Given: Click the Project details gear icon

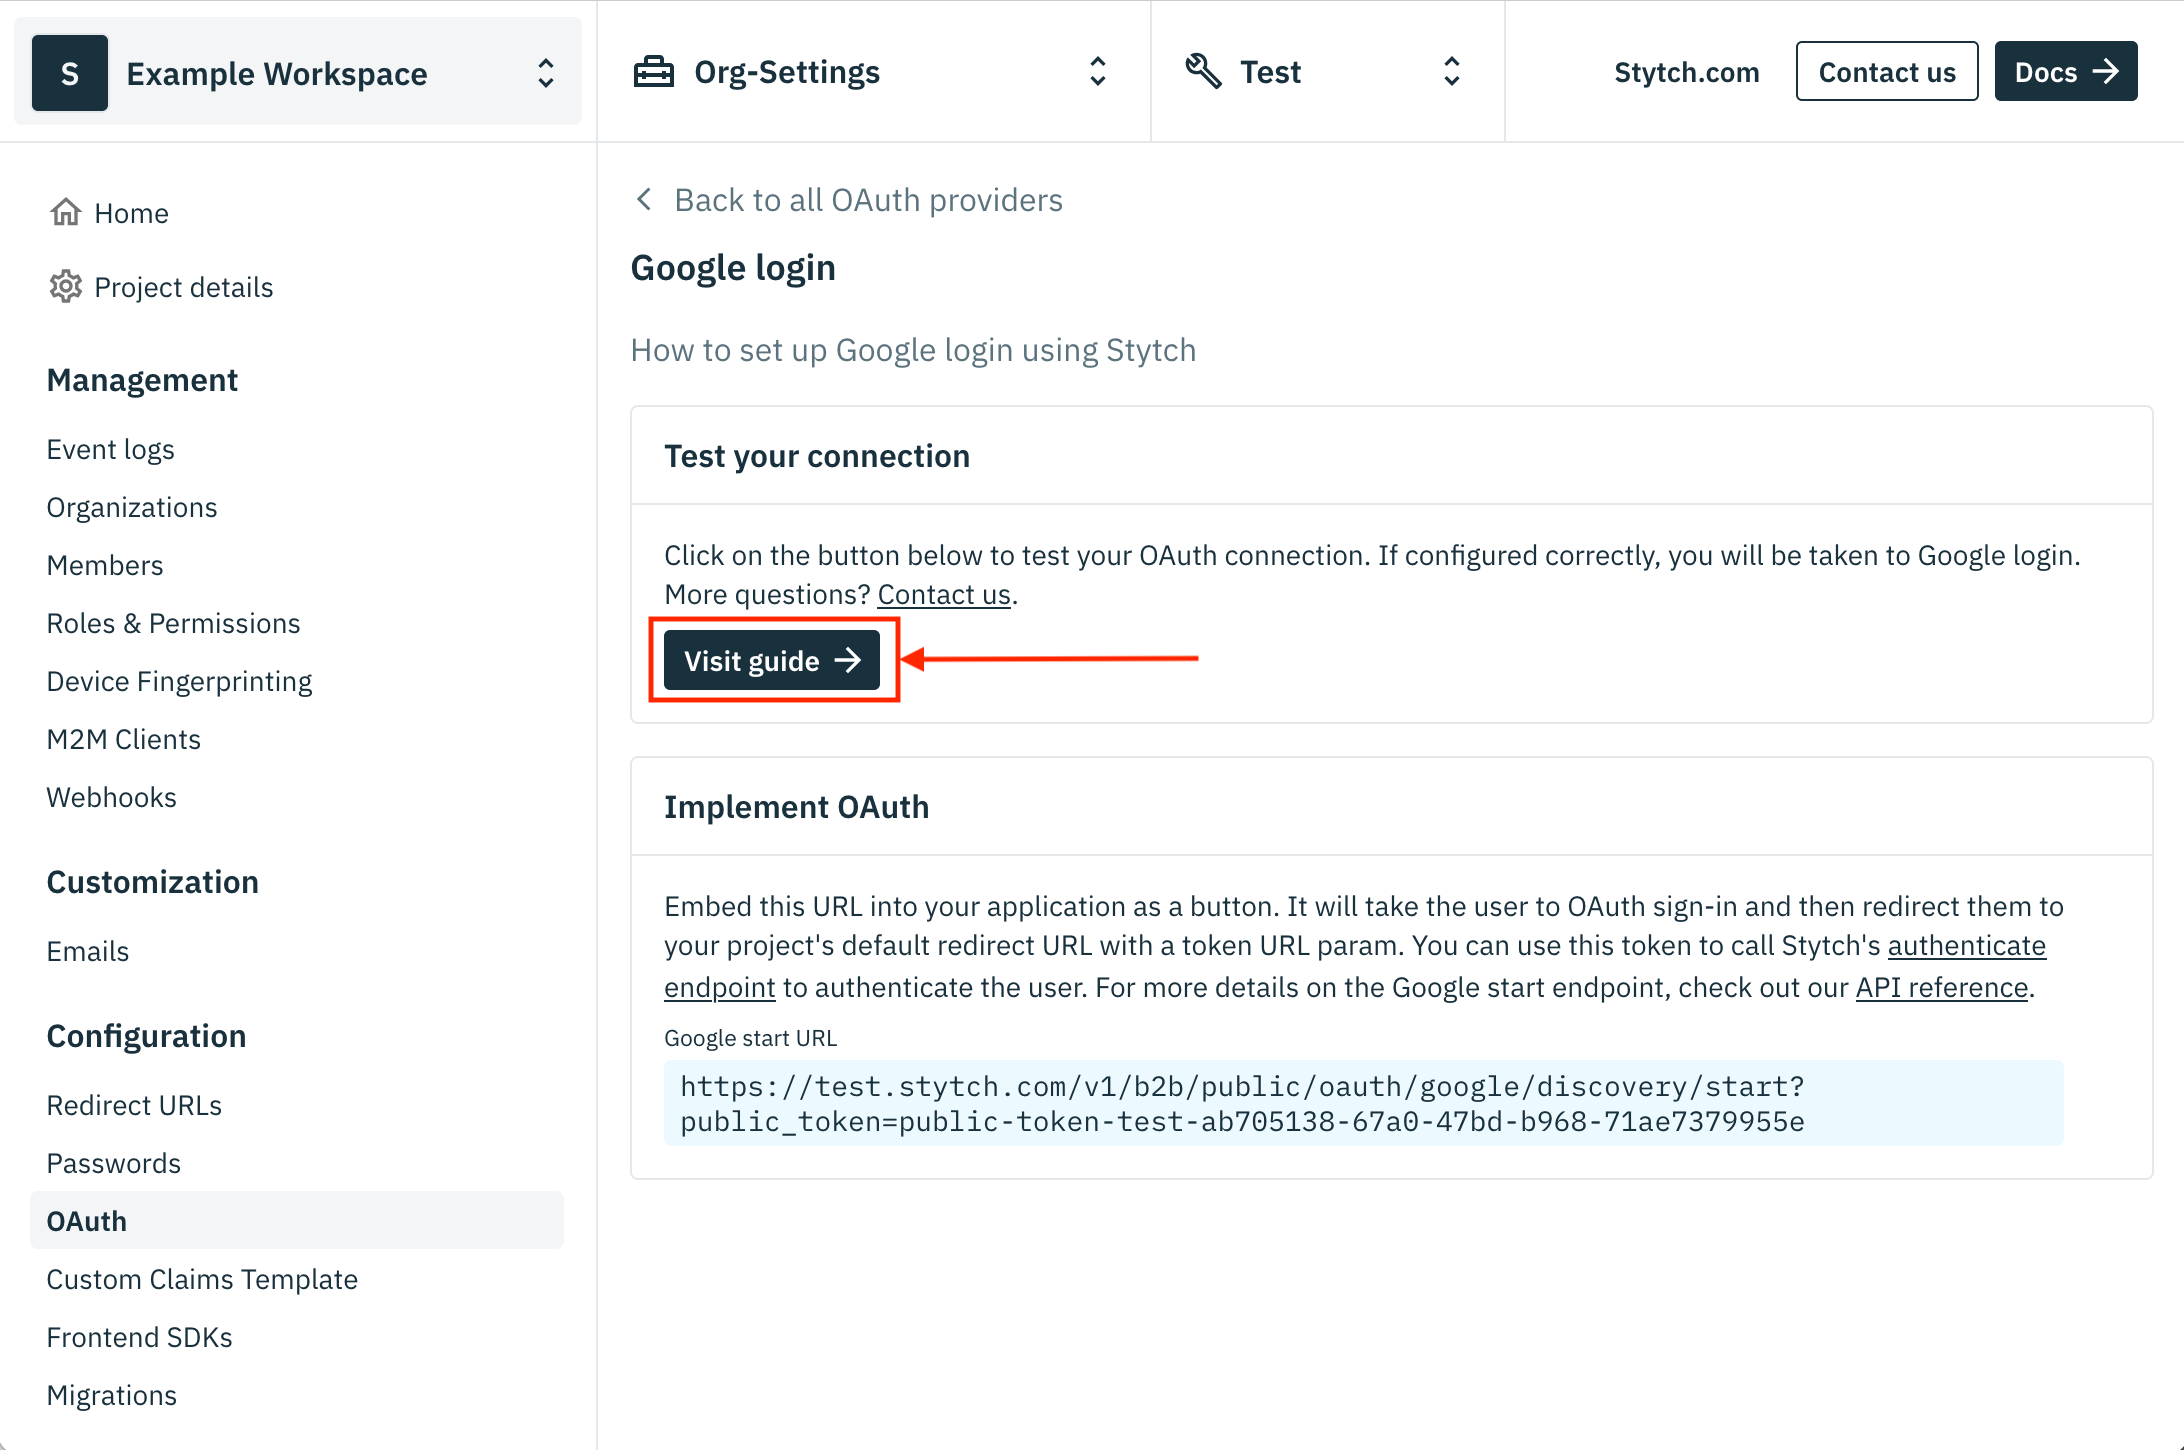Looking at the screenshot, I should pos(66,287).
